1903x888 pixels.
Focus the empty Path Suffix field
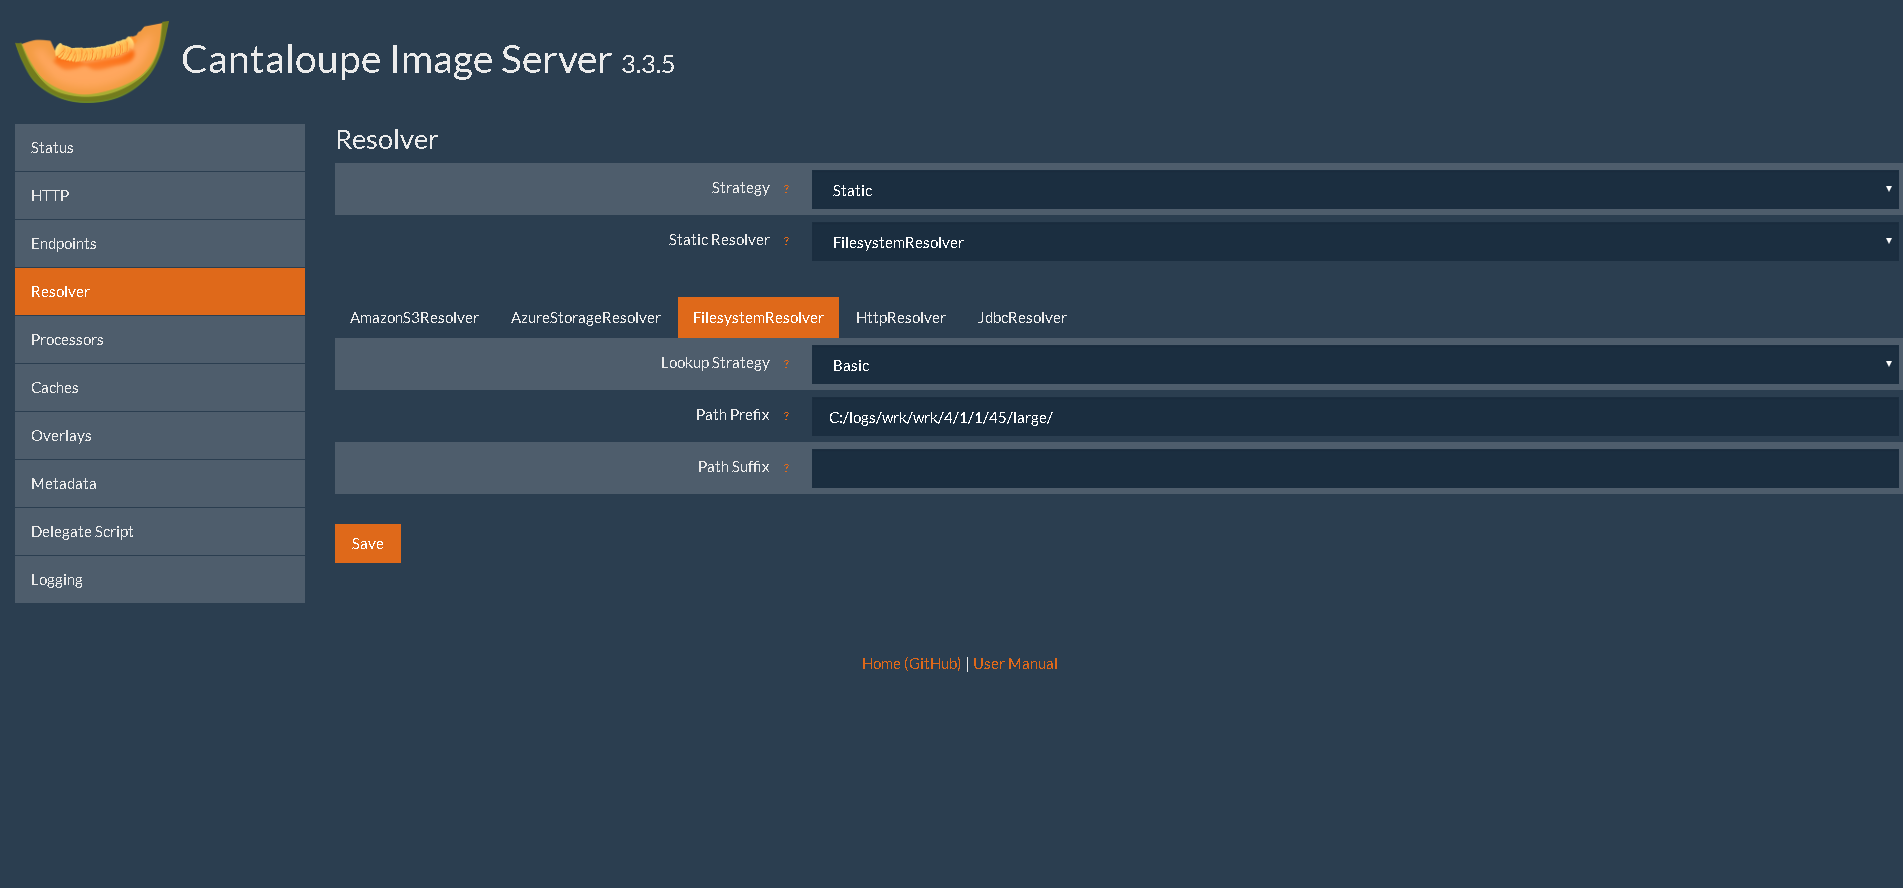click(x=1355, y=469)
